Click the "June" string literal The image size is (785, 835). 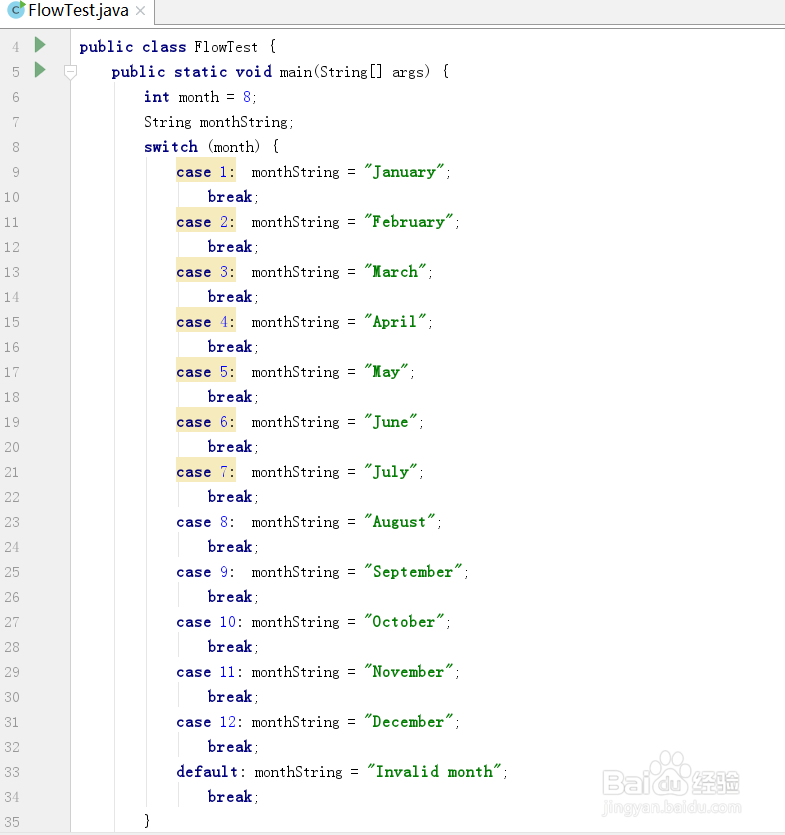coord(391,422)
